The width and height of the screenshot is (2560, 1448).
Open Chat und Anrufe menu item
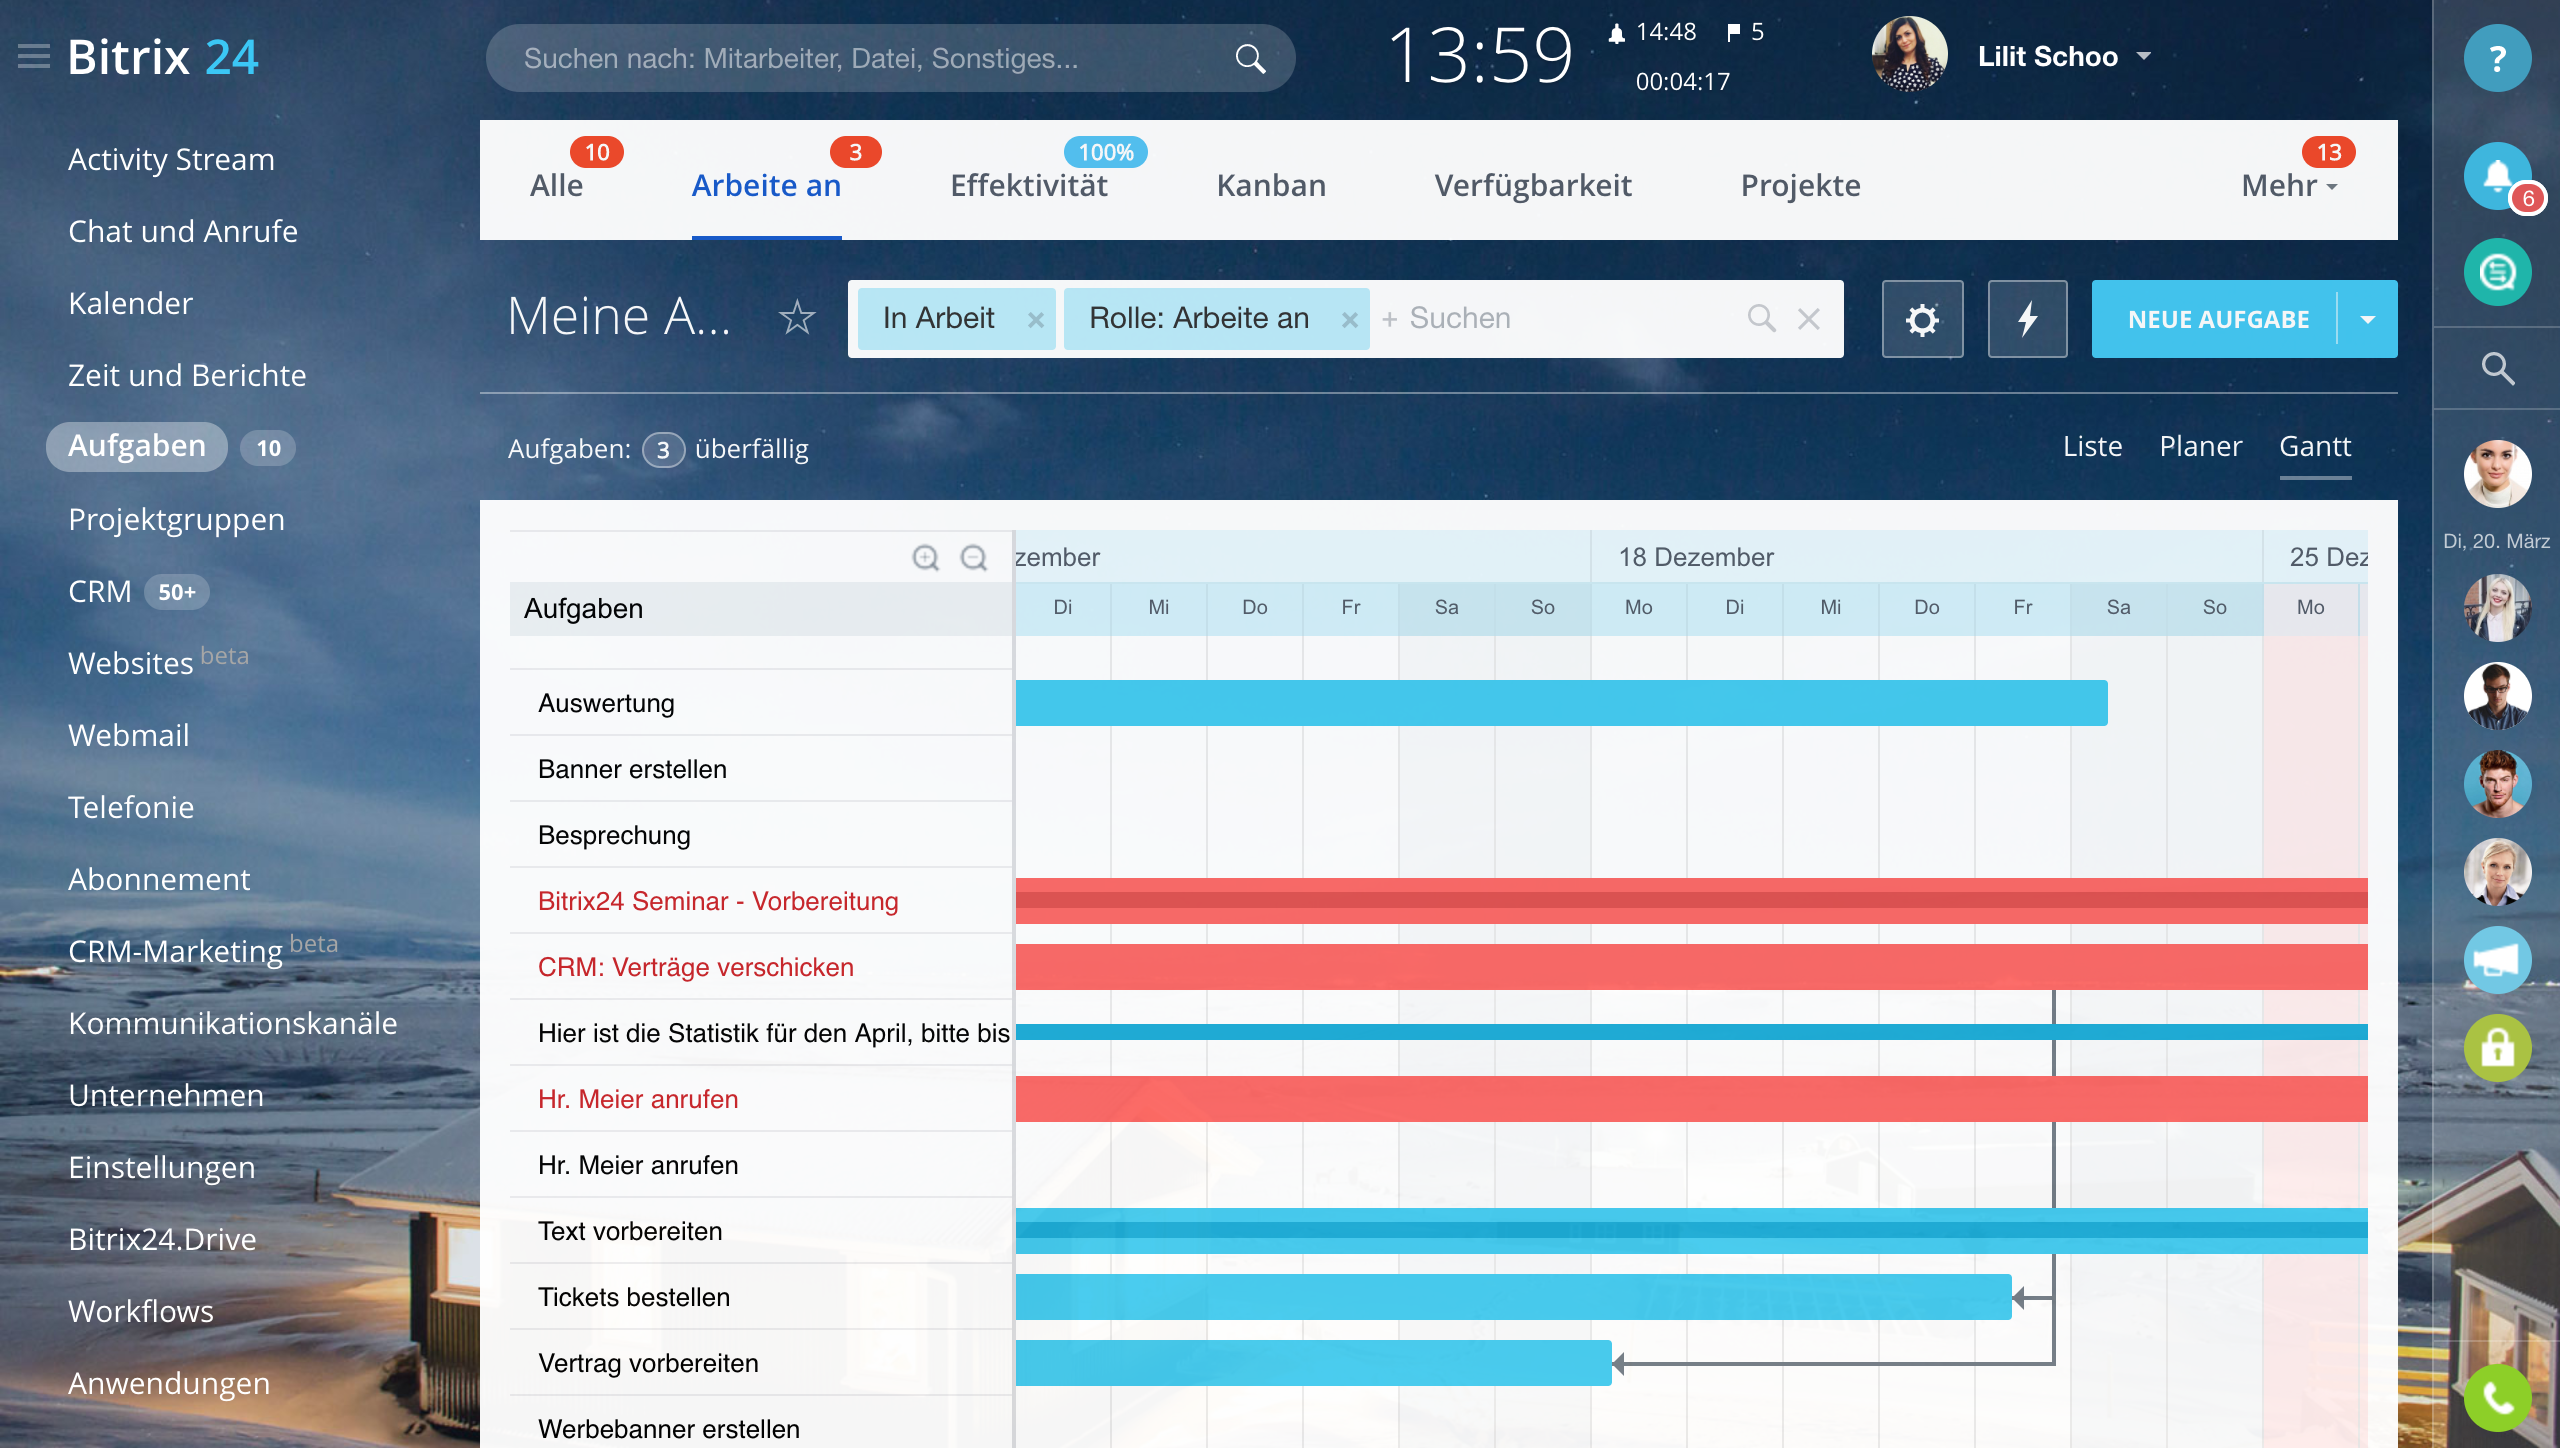tap(183, 231)
